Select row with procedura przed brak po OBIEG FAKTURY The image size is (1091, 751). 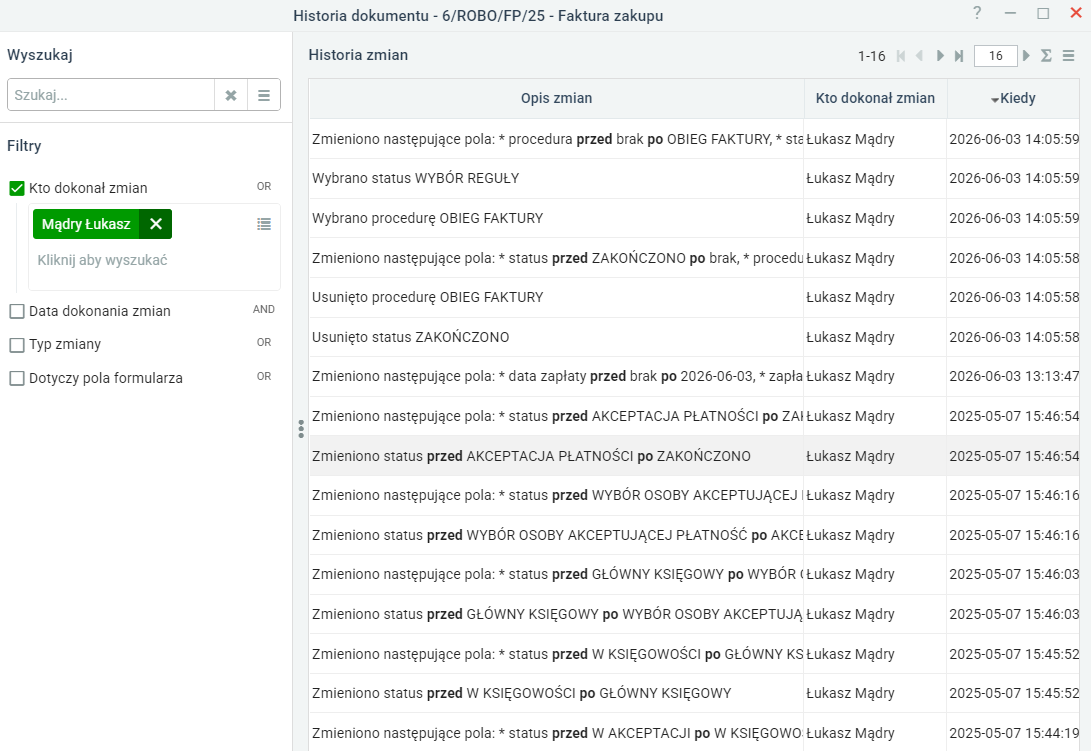(694, 139)
